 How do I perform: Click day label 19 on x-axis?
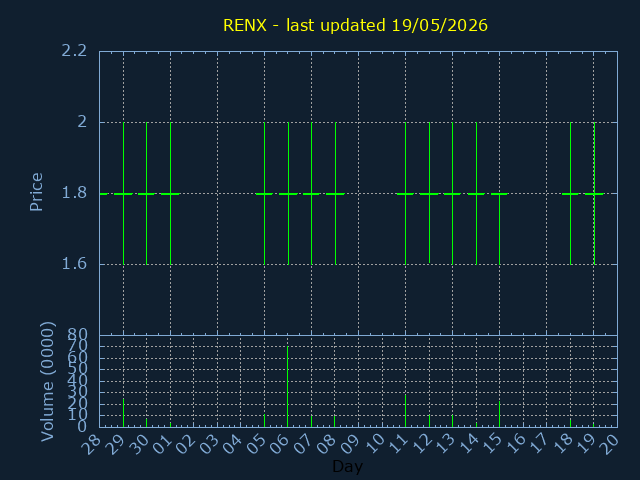585,444
